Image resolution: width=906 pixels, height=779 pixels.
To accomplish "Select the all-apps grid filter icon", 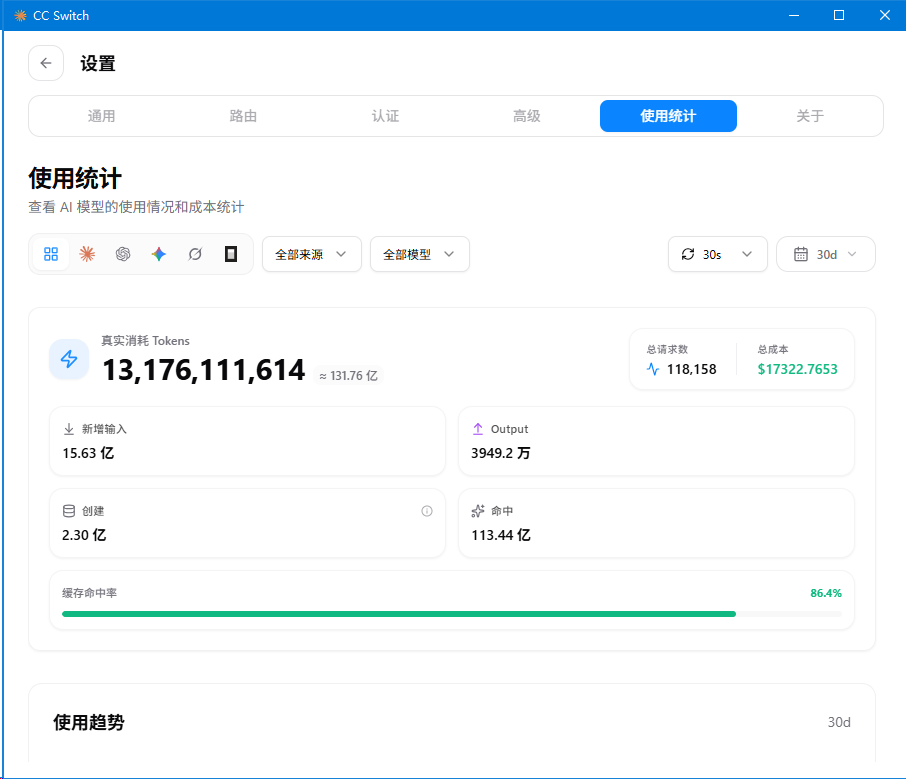I will coord(51,254).
